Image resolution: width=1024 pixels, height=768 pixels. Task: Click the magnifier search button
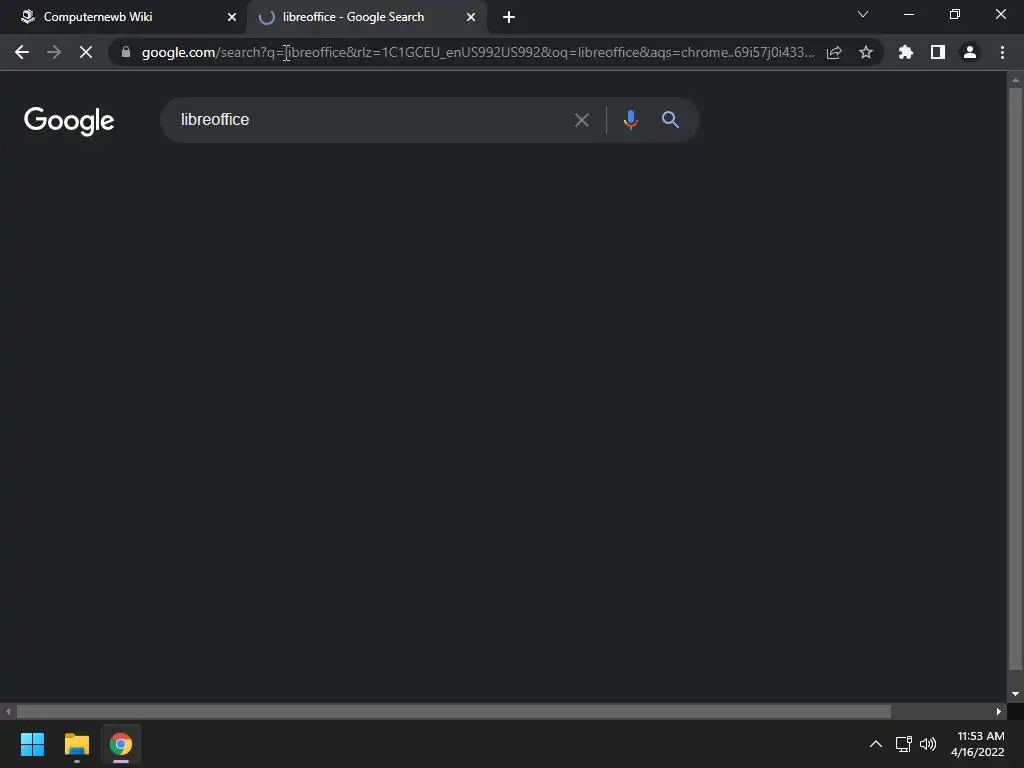670,120
